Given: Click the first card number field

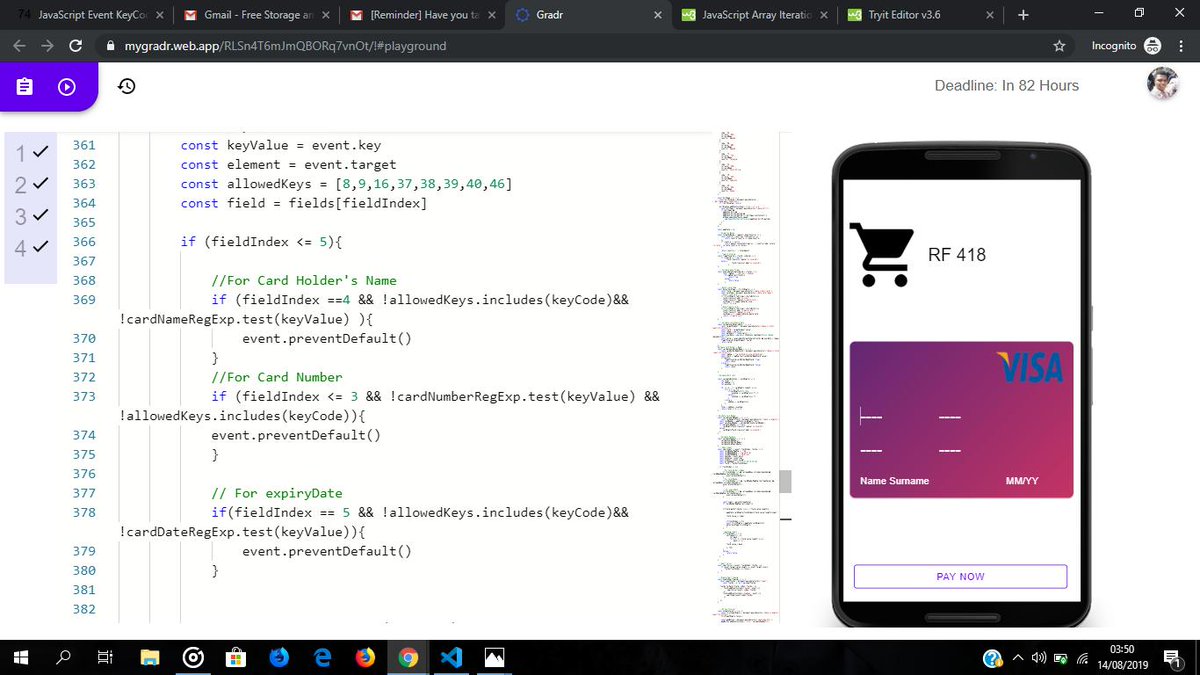Looking at the screenshot, I should tap(871, 417).
